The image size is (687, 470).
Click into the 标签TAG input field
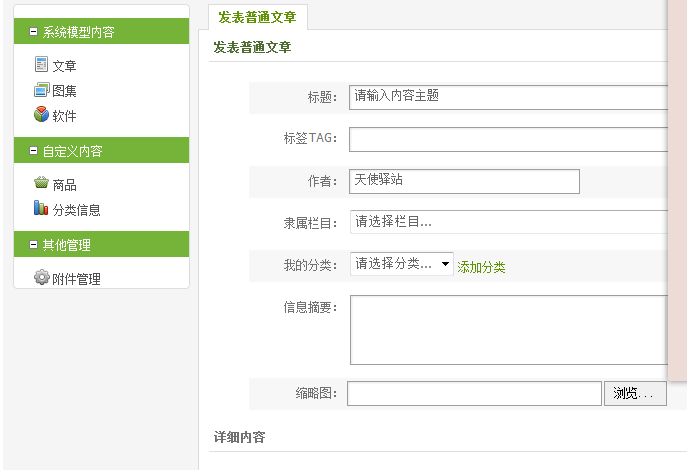[508, 139]
